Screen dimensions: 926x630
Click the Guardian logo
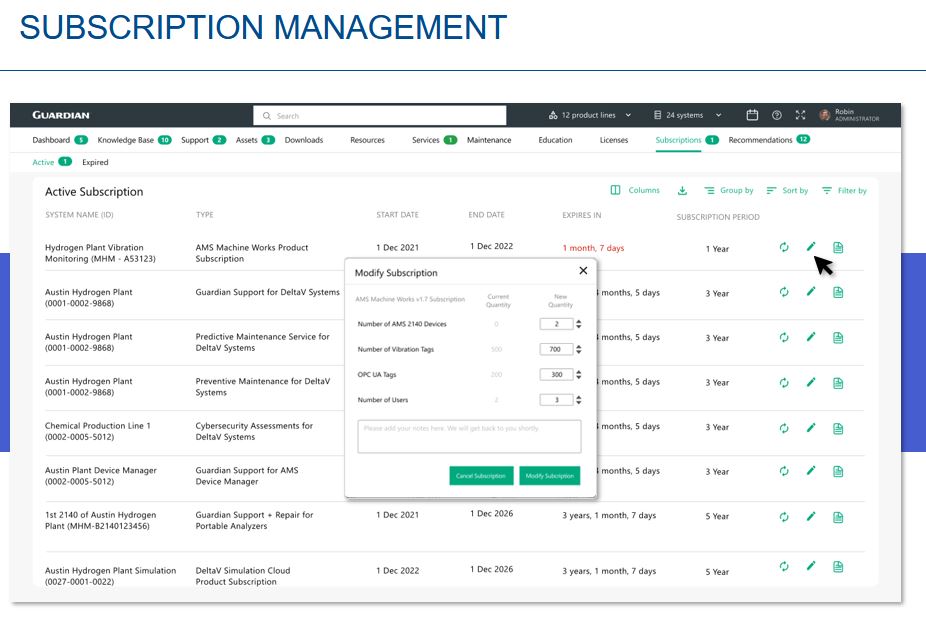tap(61, 115)
